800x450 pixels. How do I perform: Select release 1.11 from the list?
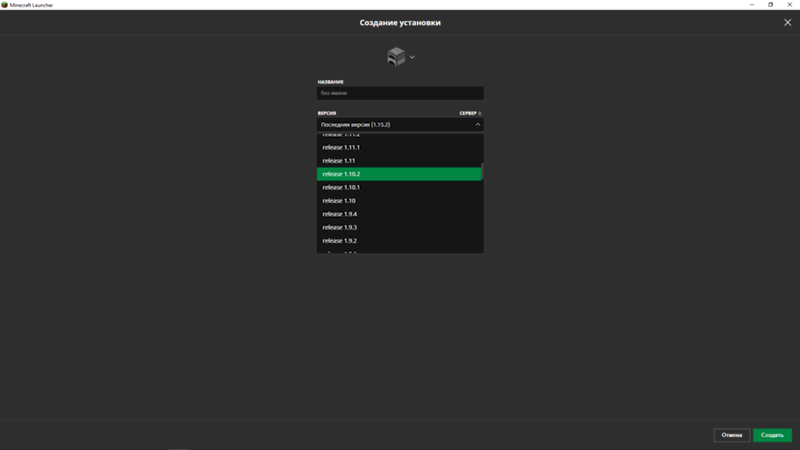pos(399,161)
